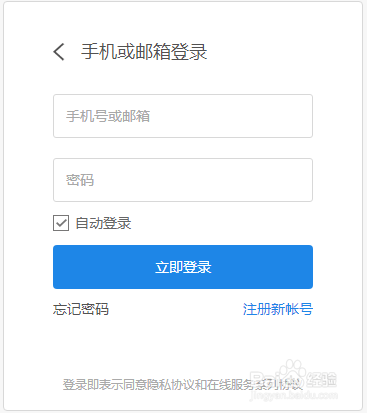Image resolution: width=367 pixels, height=413 pixels.
Task: Untick the 自动登录 checkbox
Action: (x=61, y=223)
